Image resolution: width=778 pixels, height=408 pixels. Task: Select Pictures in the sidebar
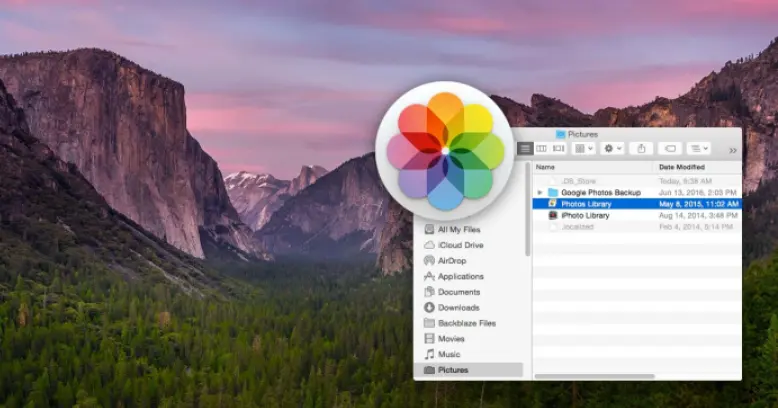click(468, 370)
